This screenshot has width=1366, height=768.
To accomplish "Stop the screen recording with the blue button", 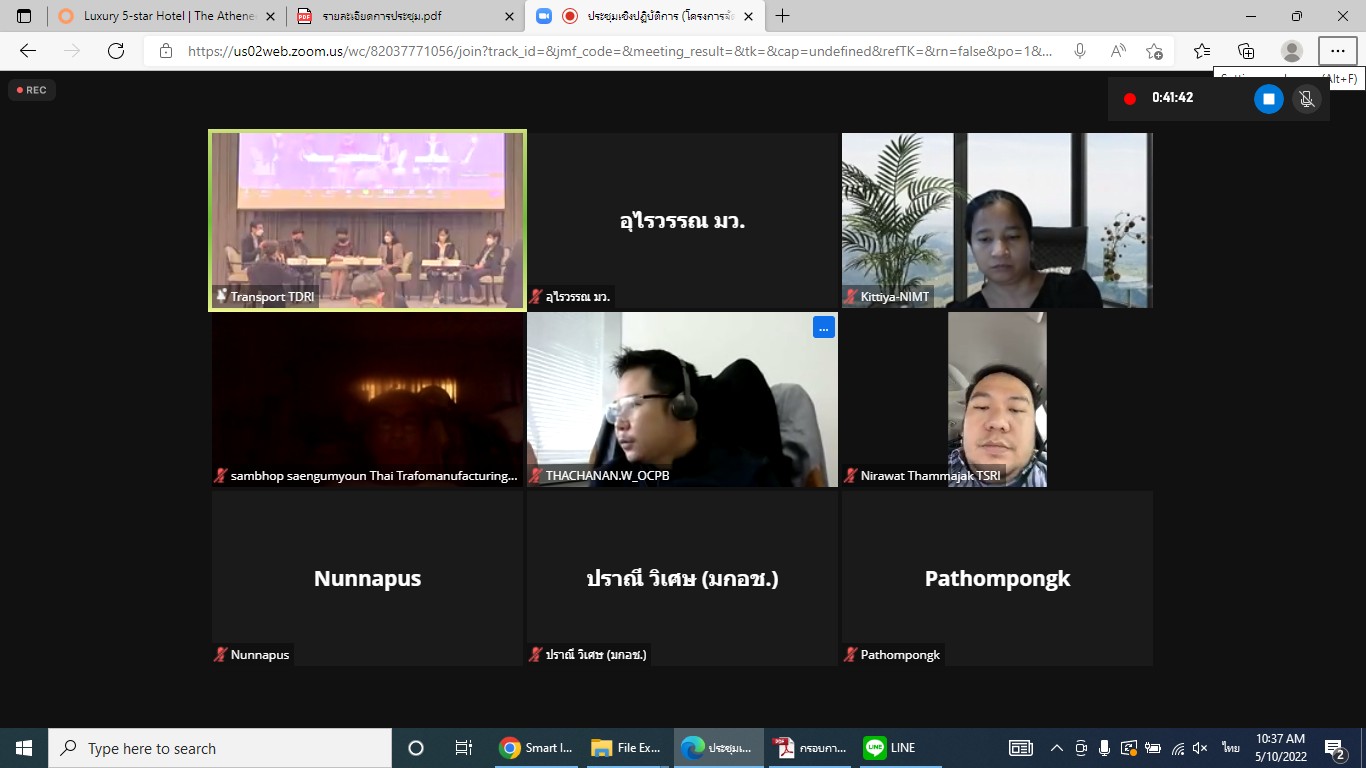I will click(x=1268, y=99).
